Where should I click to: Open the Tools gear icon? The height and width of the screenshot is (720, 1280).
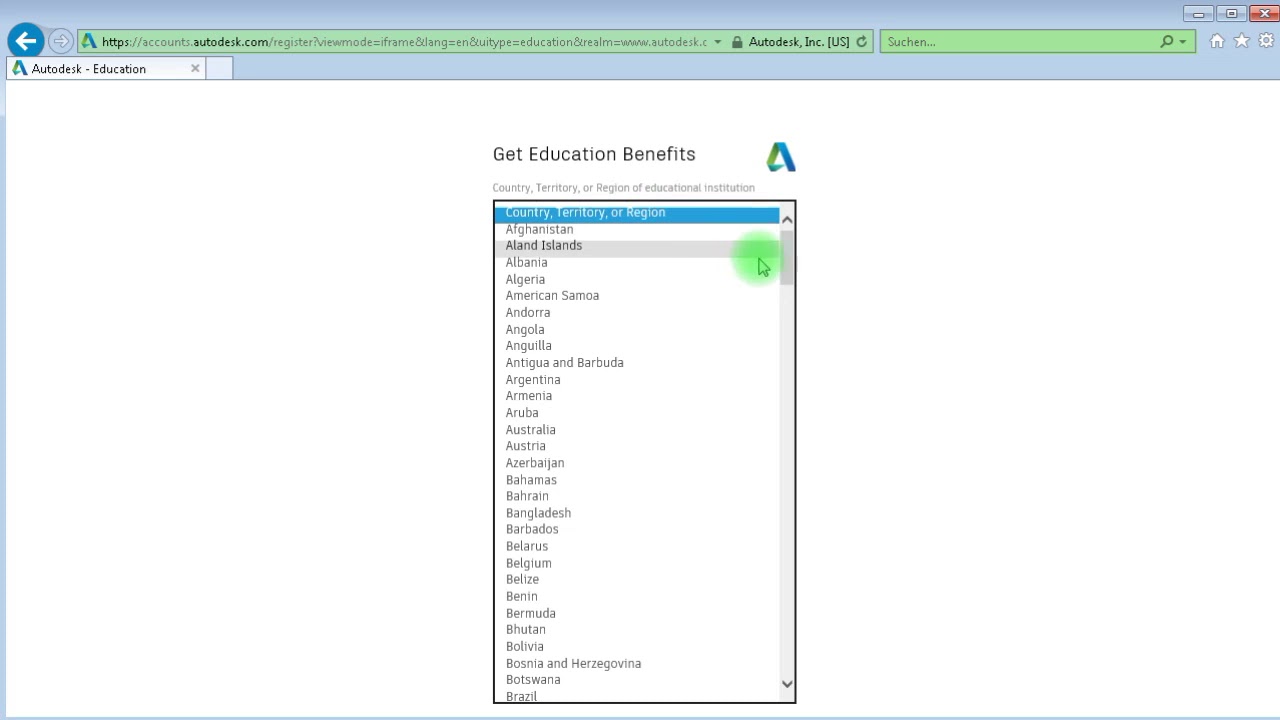1266,41
